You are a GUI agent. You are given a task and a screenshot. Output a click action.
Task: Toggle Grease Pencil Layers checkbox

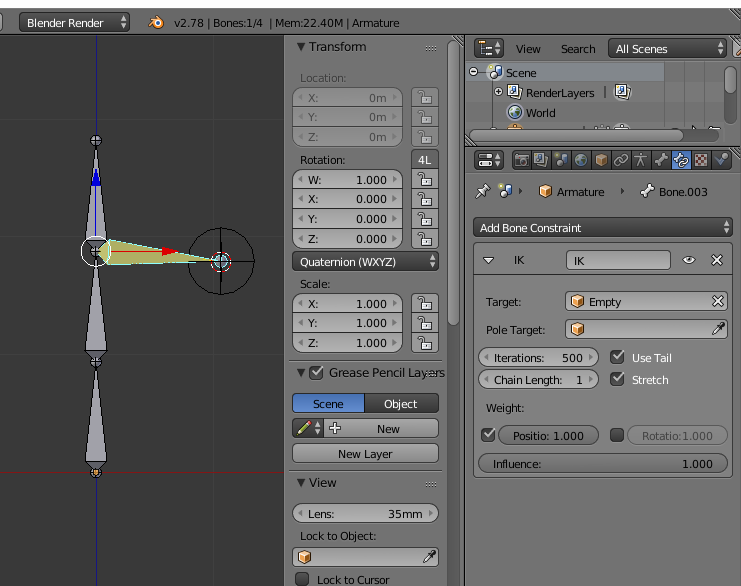pyautogui.click(x=316, y=373)
